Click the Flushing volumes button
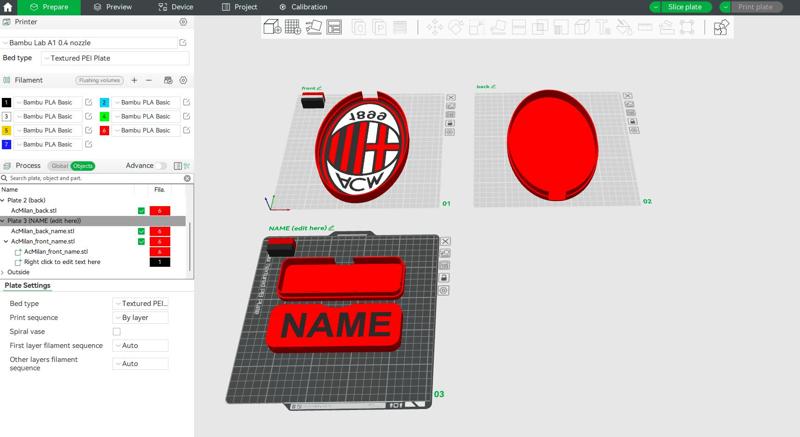The image size is (800, 437). tap(99, 80)
